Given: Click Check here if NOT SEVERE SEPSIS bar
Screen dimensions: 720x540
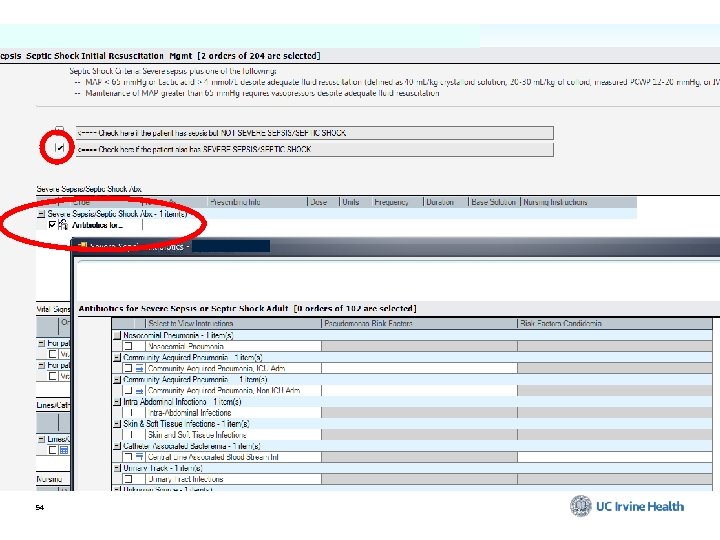Looking at the screenshot, I should 315,133.
